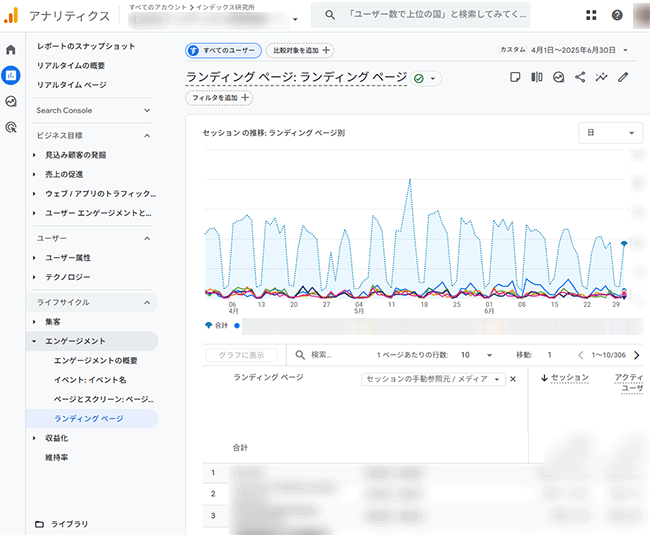Click the note icon in report toolbar
The image size is (650, 535).
pyautogui.click(x=515, y=77)
